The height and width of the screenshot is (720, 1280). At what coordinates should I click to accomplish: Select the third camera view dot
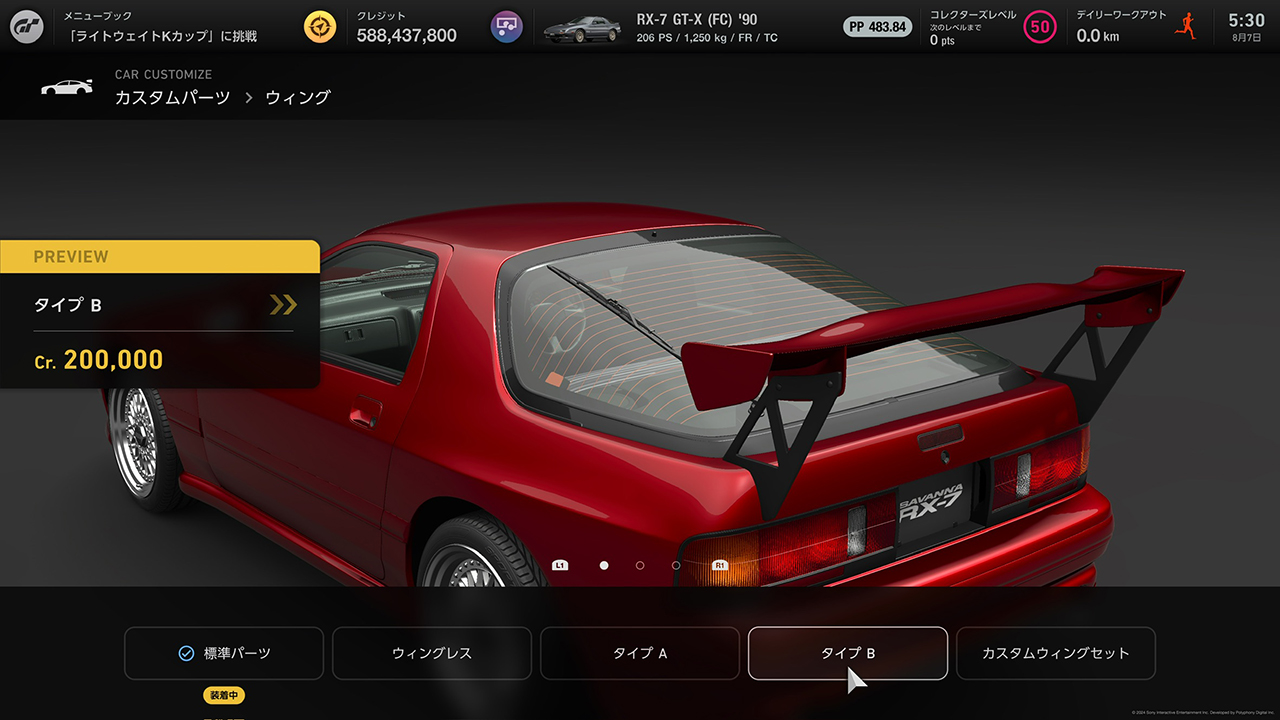676,565
